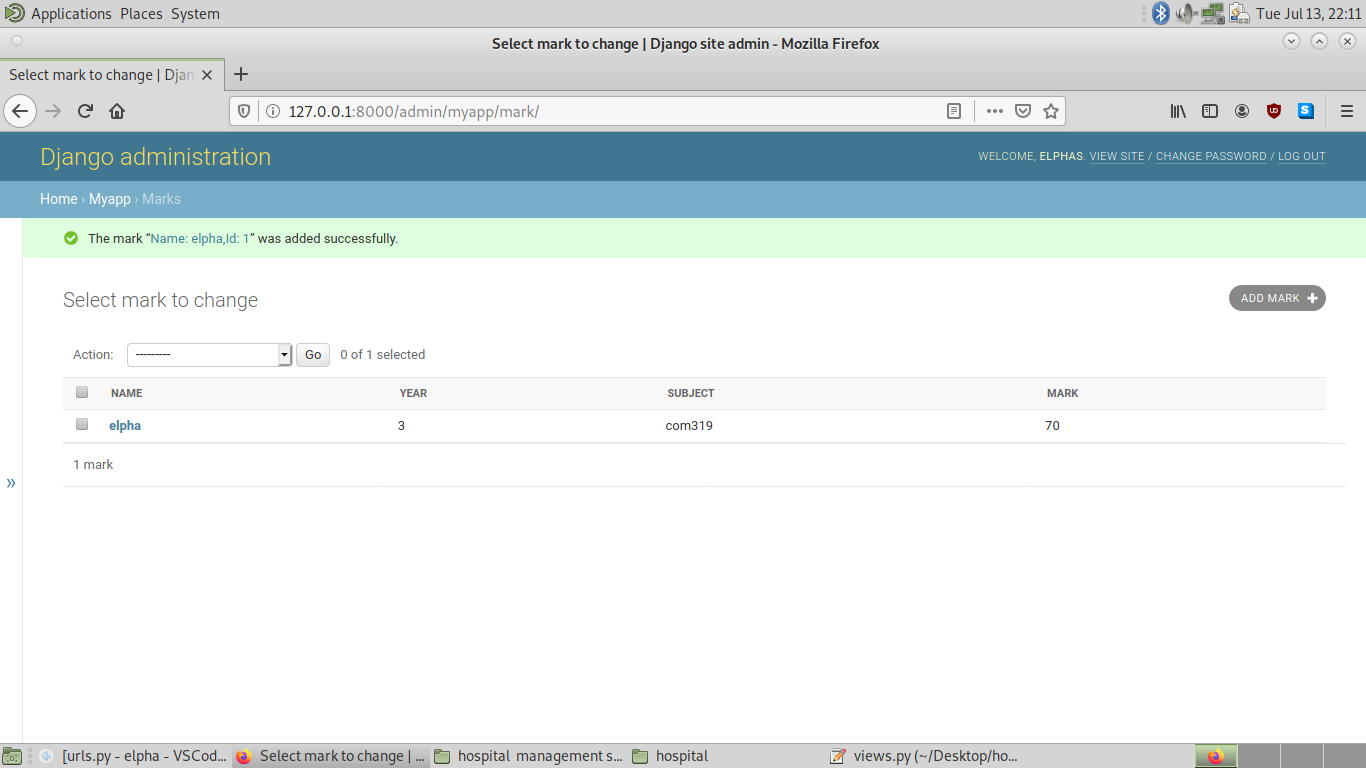Reload the current page

[84, 111]
